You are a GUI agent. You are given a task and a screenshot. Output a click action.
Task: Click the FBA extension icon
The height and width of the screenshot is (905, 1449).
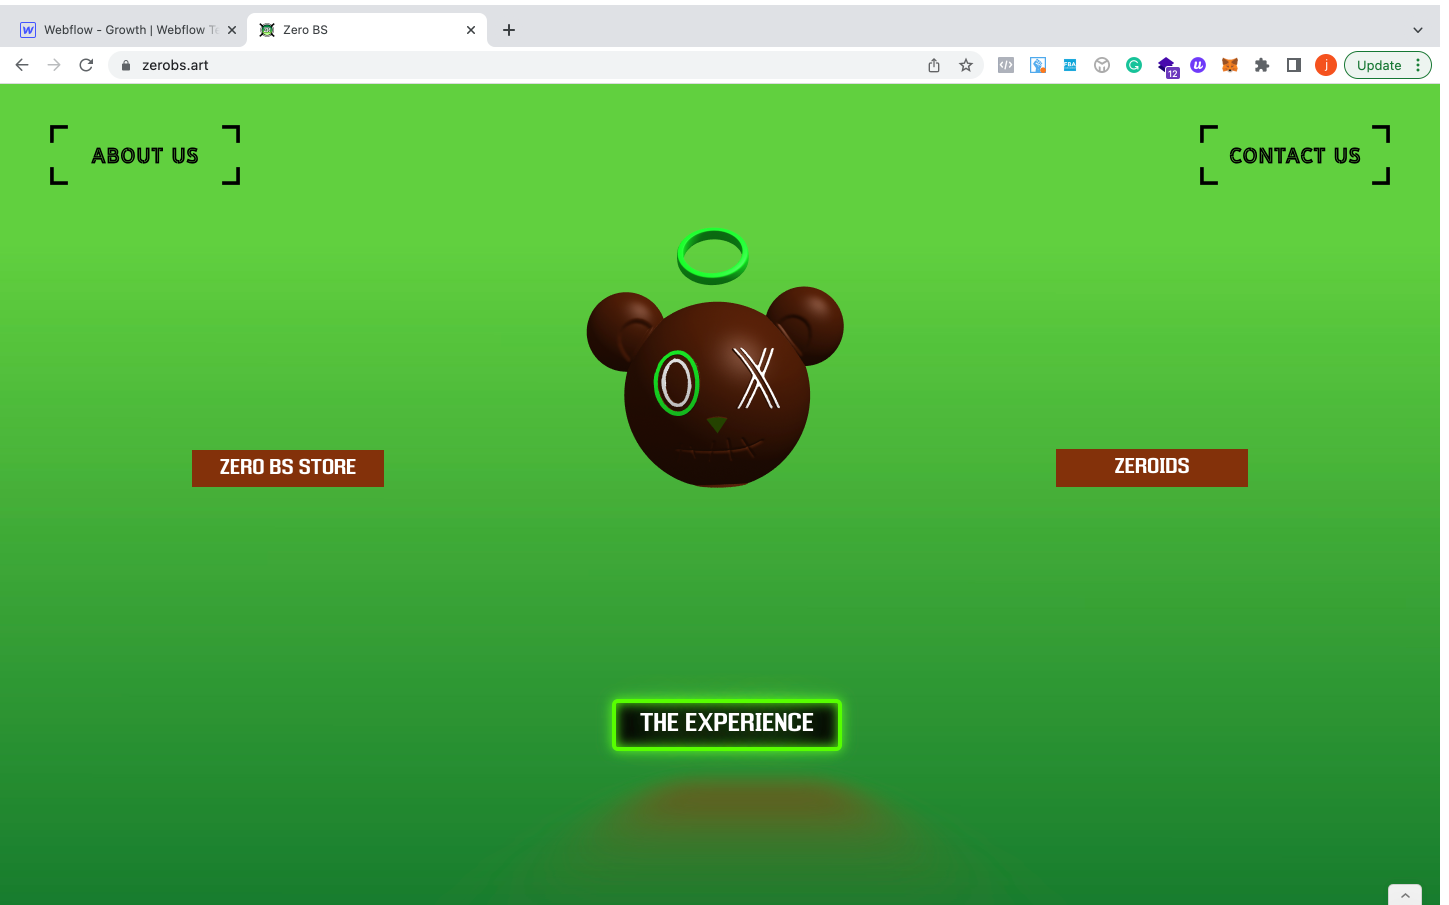tap(1070, 65)
